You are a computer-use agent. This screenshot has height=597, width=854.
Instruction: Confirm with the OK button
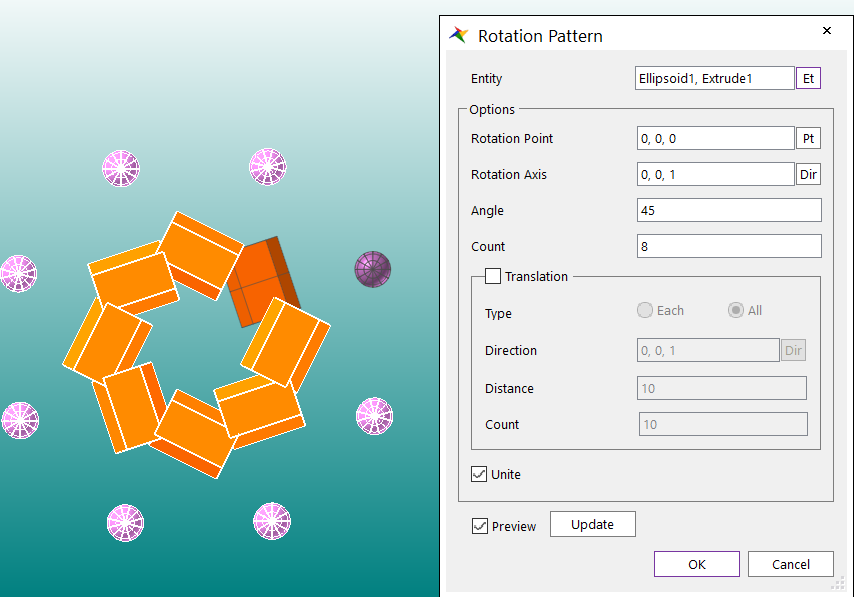(696, 564)
